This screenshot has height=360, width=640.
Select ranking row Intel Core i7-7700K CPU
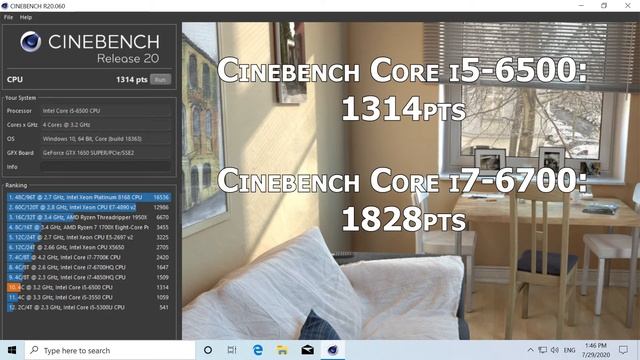[x=89, y=257]
